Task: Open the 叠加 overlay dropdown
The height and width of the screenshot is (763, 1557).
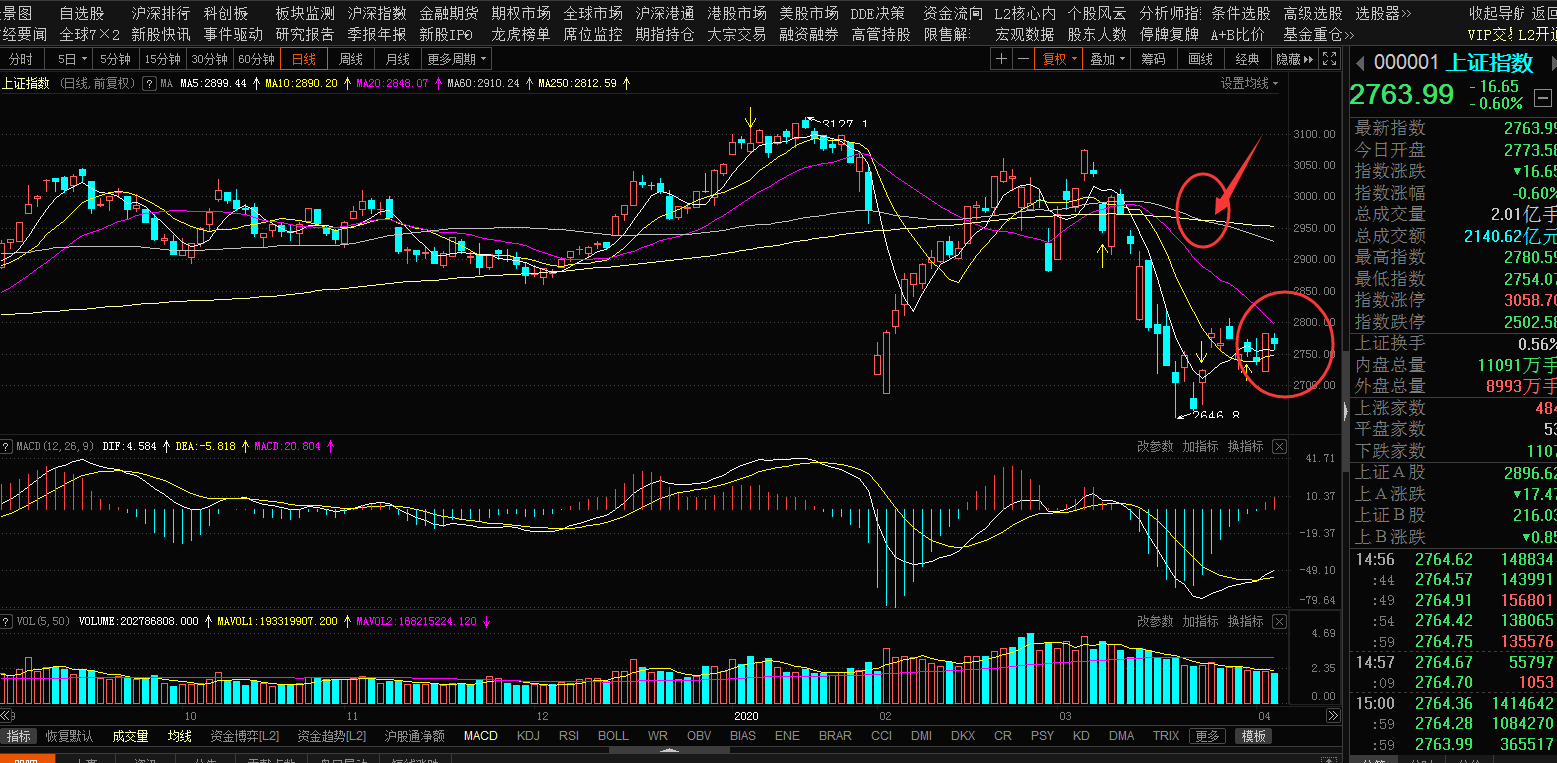Action: [1107, 59]
